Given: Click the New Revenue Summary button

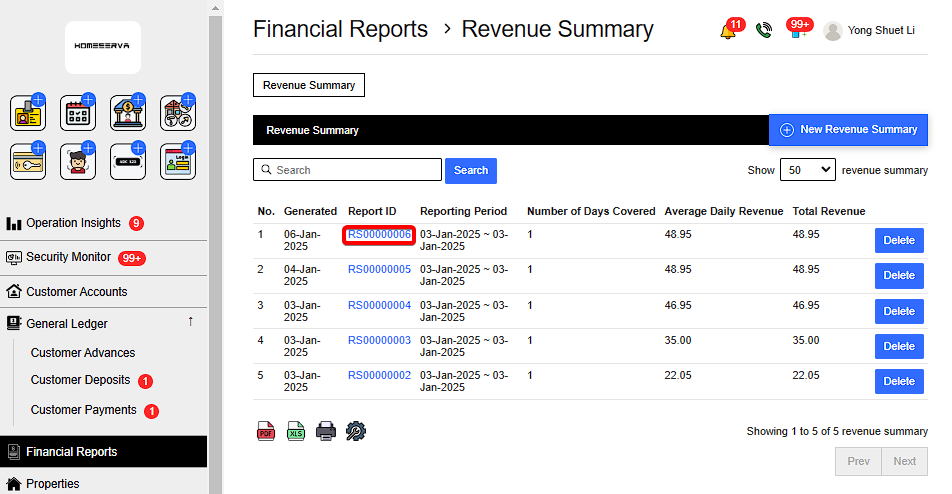Looking at the screenshot, I should click(x=848, y=130).
